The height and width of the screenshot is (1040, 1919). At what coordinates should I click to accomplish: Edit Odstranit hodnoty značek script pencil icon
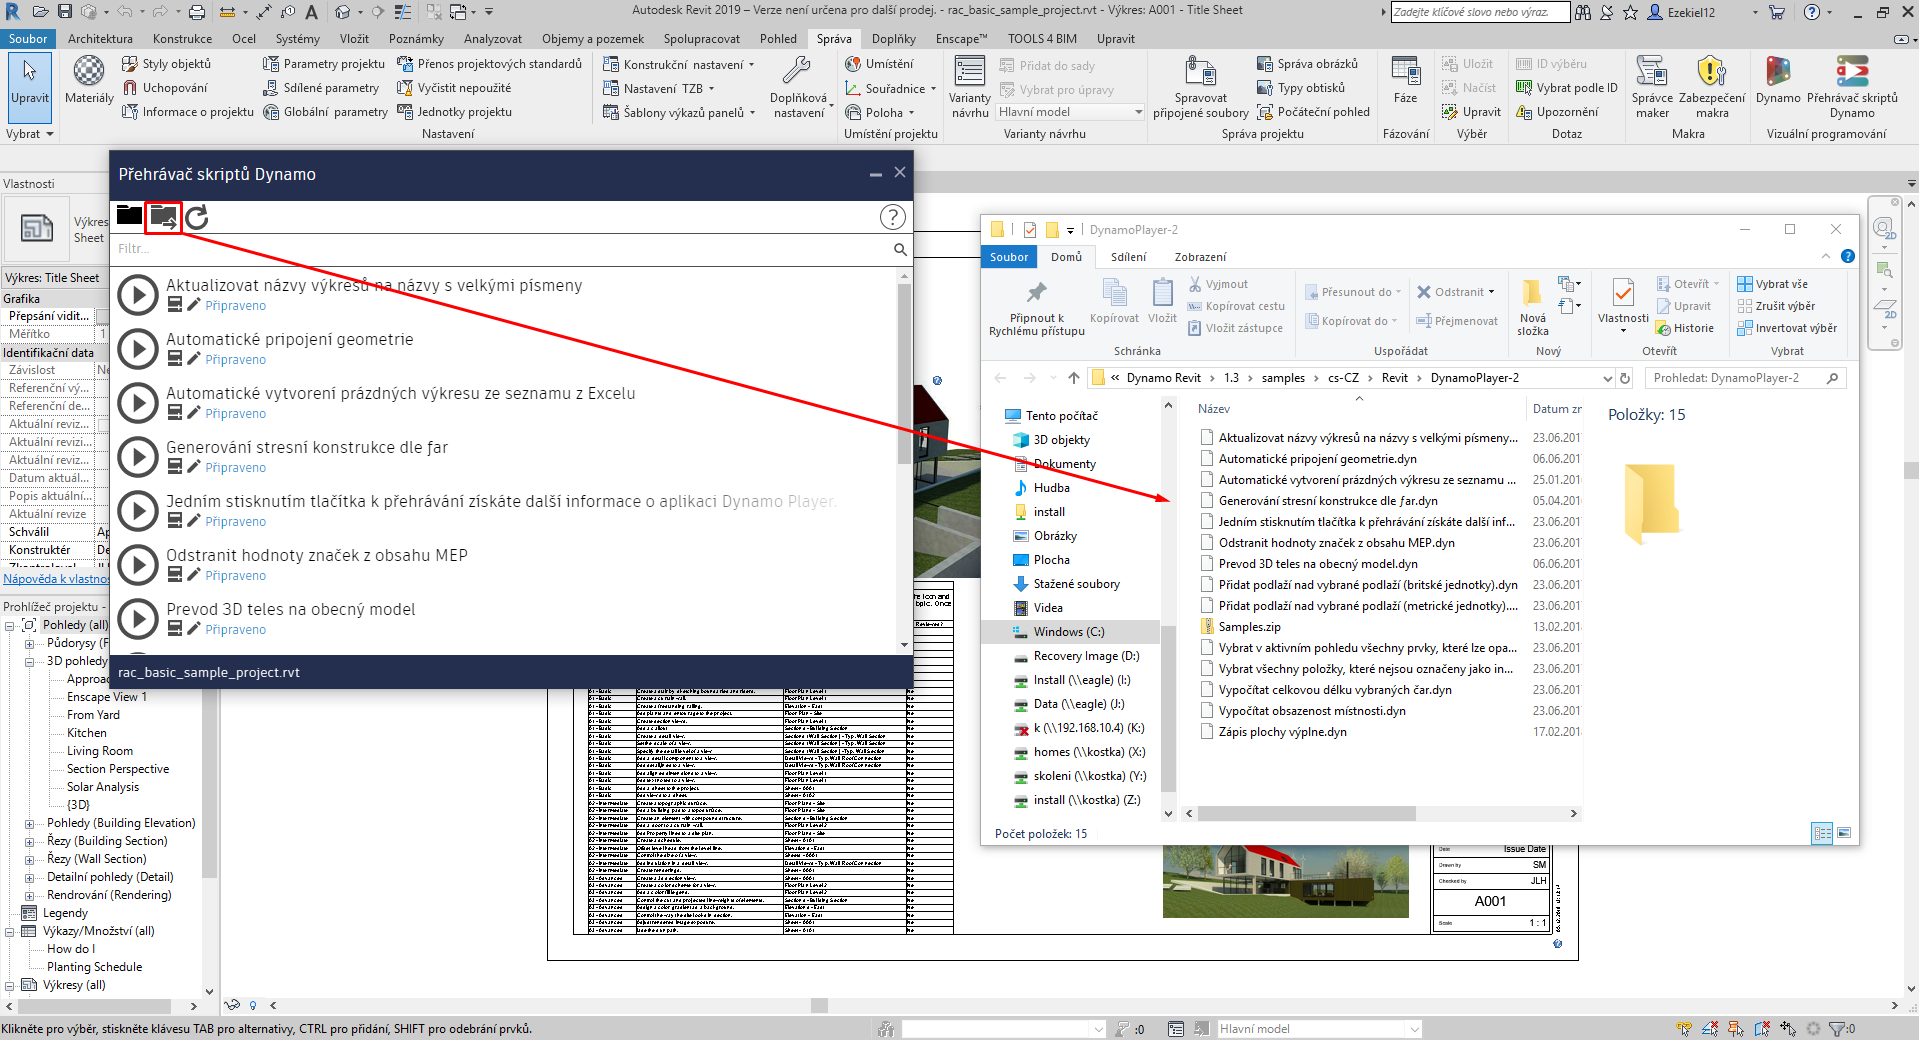click(194, 575)
